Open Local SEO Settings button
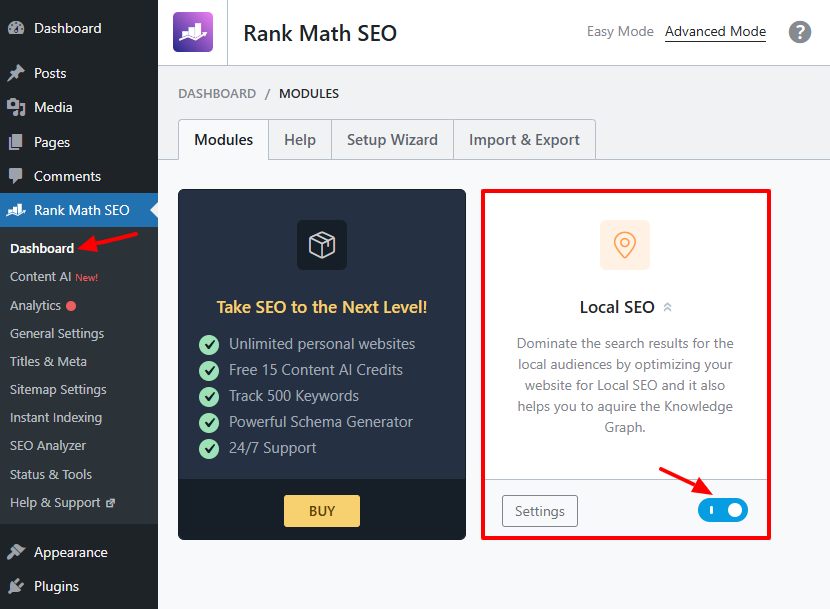Screen dimensions: 830x609 coord(539,511)
